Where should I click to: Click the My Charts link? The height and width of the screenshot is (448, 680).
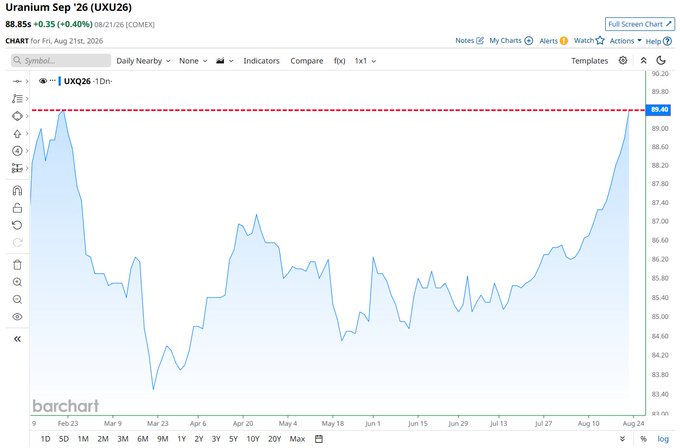point(511,40)
